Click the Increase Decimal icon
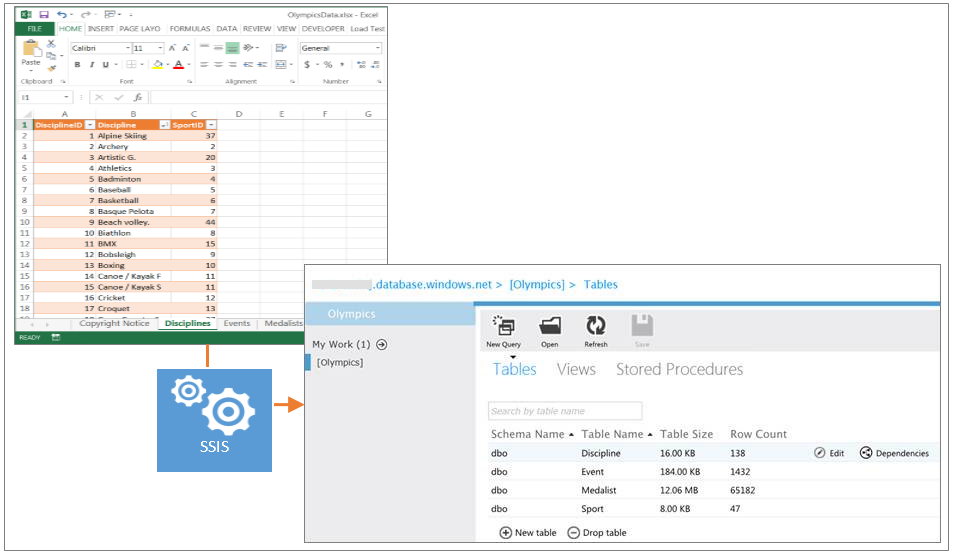The image size is (953, 553). tap(361, 64)
